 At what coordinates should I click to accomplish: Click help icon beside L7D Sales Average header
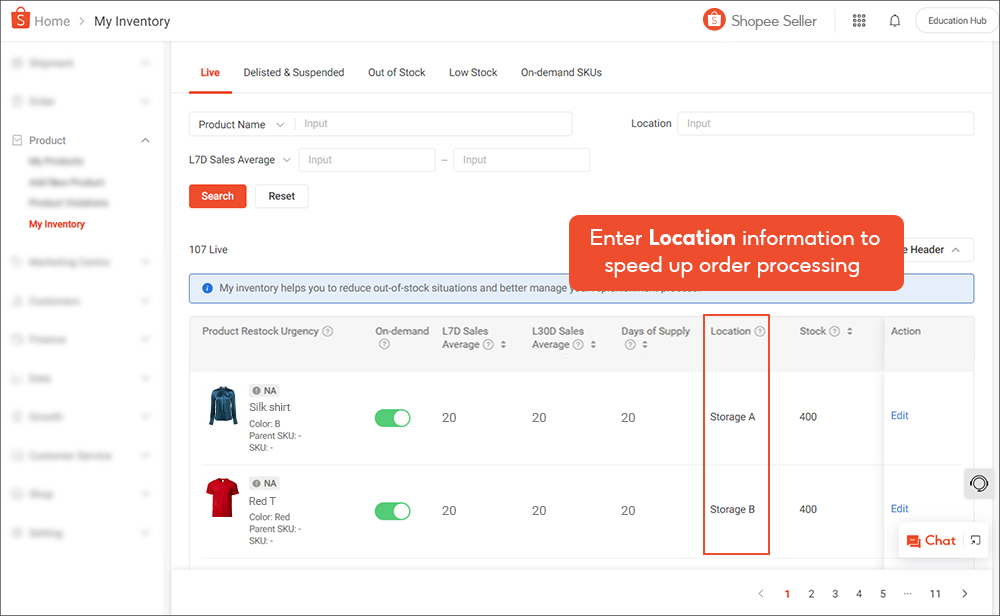click(488, 344)
